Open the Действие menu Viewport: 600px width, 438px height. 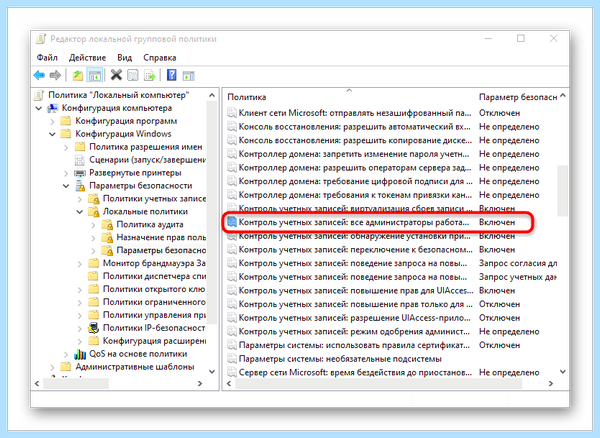point(87,58)
